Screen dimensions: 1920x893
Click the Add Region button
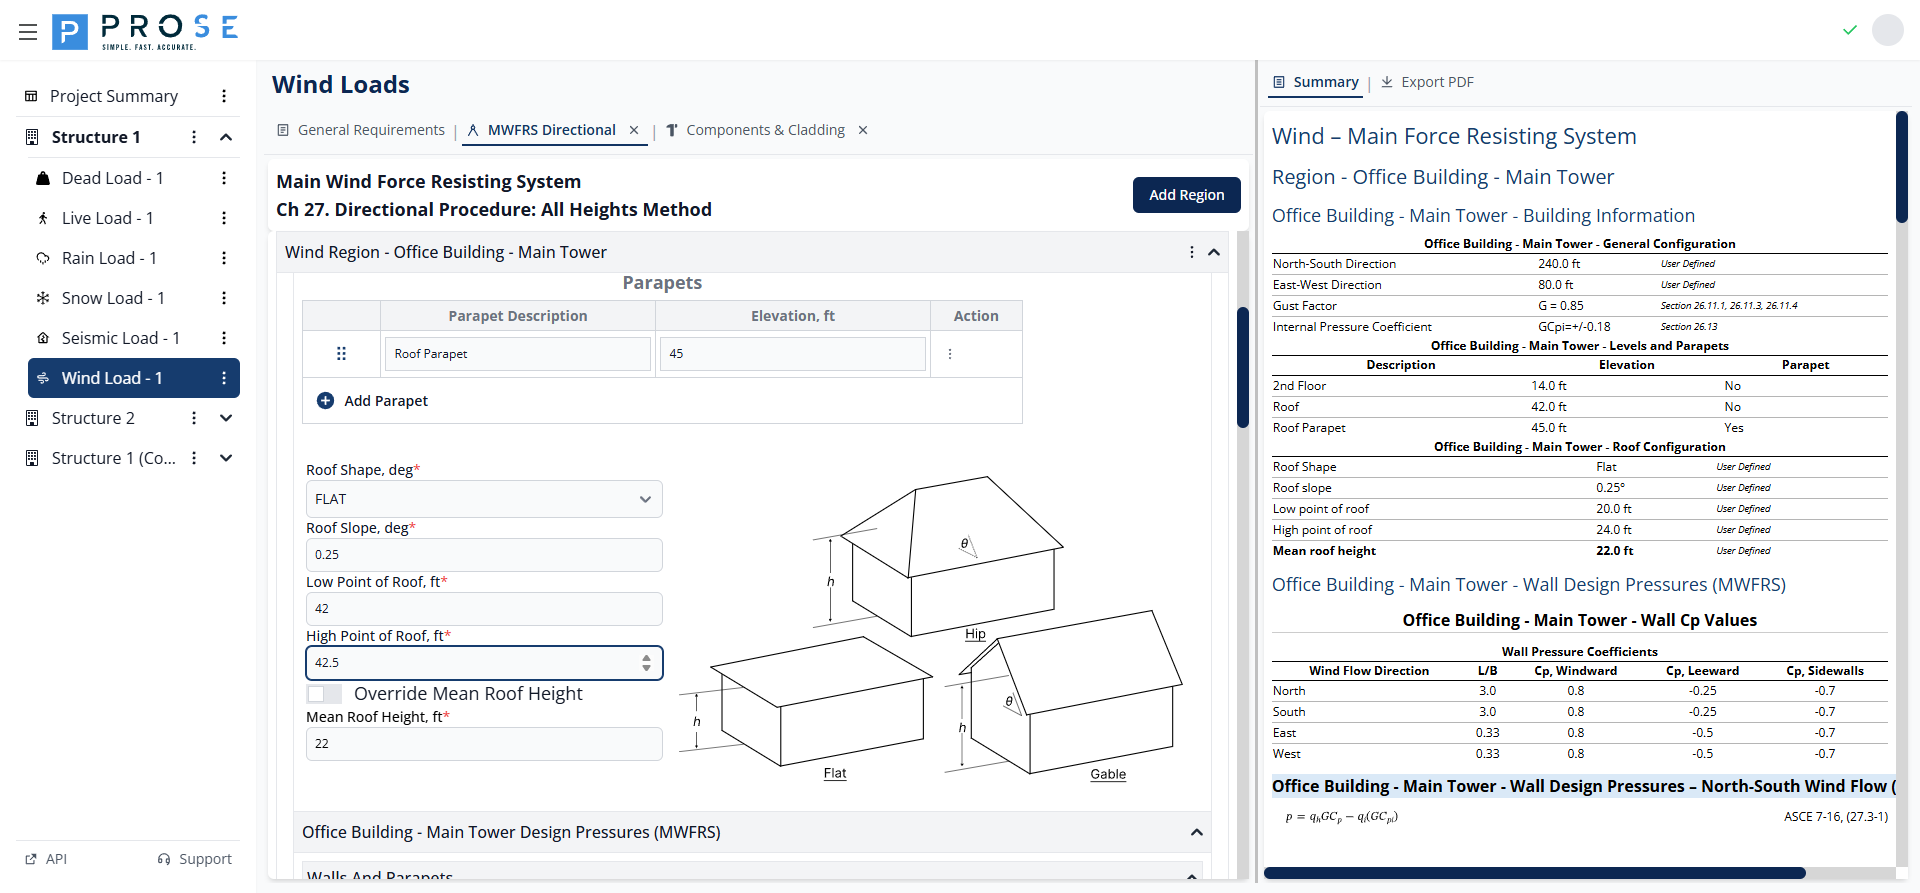(1186, 195)
